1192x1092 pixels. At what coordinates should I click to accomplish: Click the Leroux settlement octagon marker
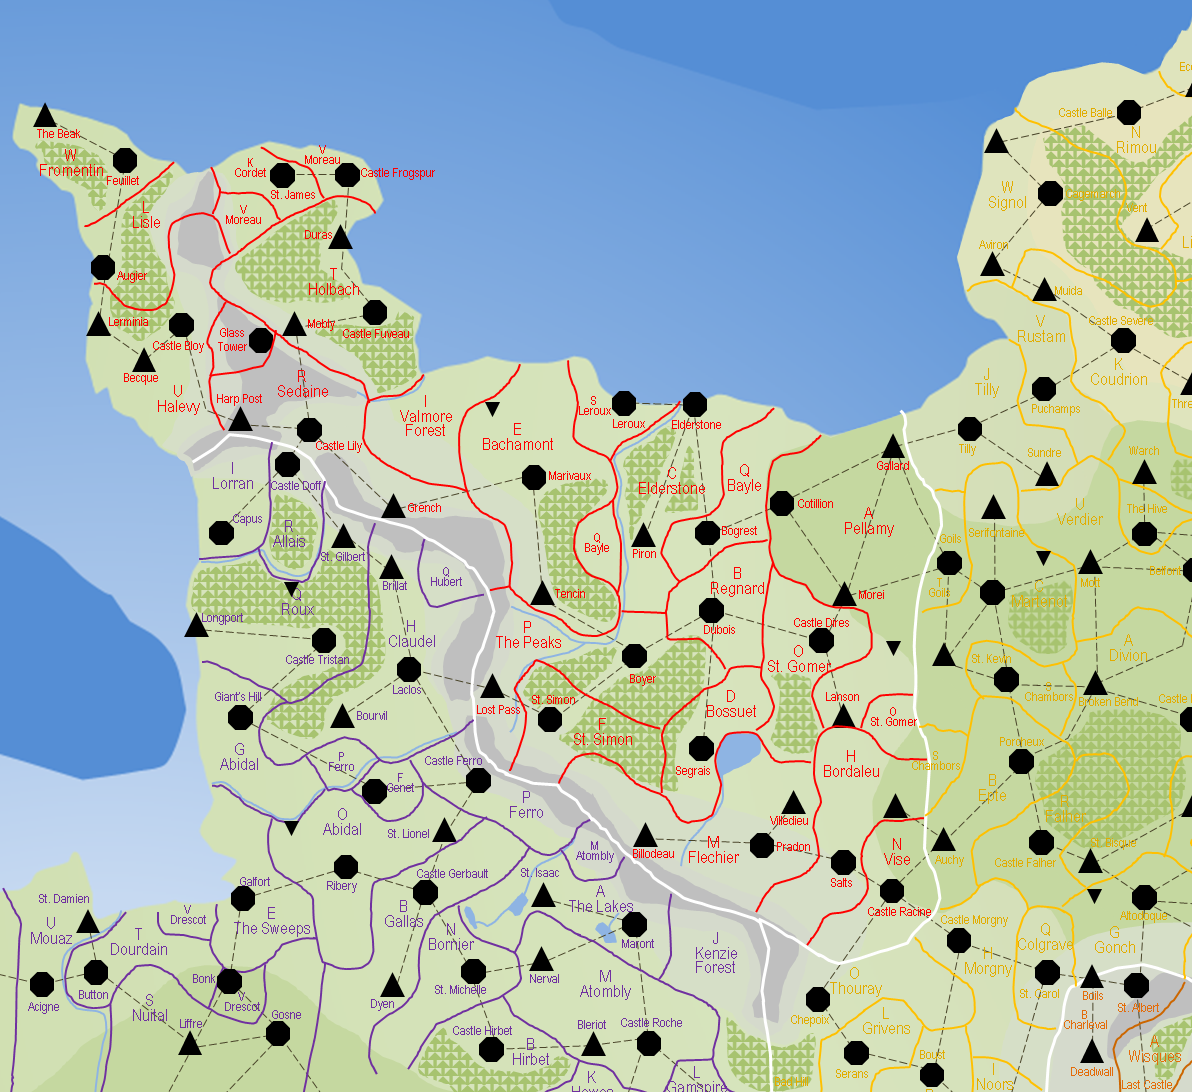coord(624,404)
